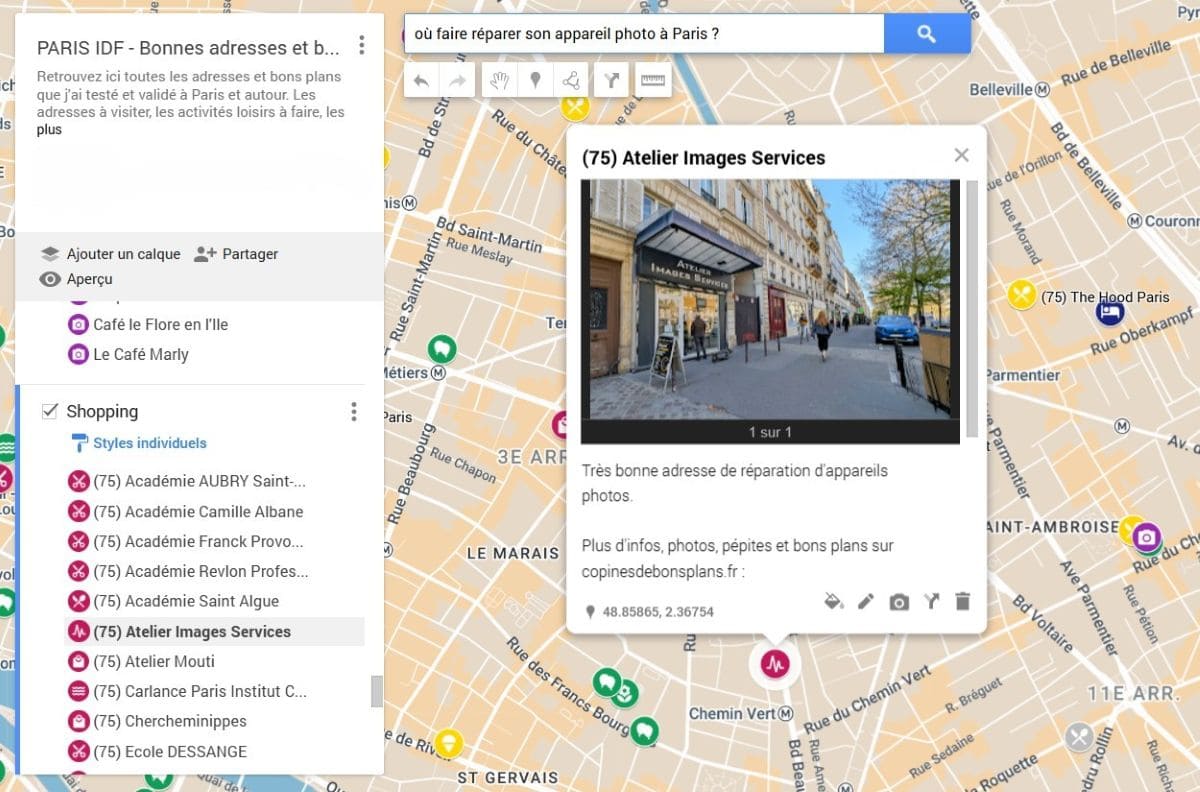The height and width of the screenshot is (792, 1200).
Task: Click the undo arrow in the map toolbar
Action: click(x=421, y=81)
